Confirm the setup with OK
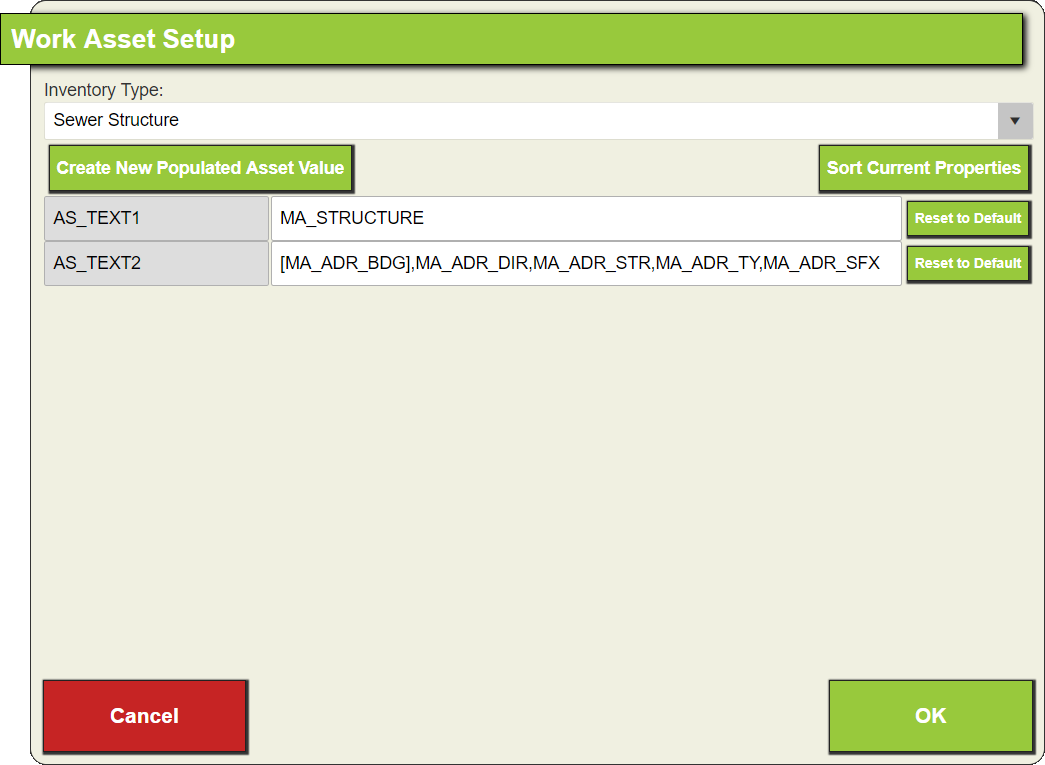Viewport: 1045px width, 765px height. point(930,716)
